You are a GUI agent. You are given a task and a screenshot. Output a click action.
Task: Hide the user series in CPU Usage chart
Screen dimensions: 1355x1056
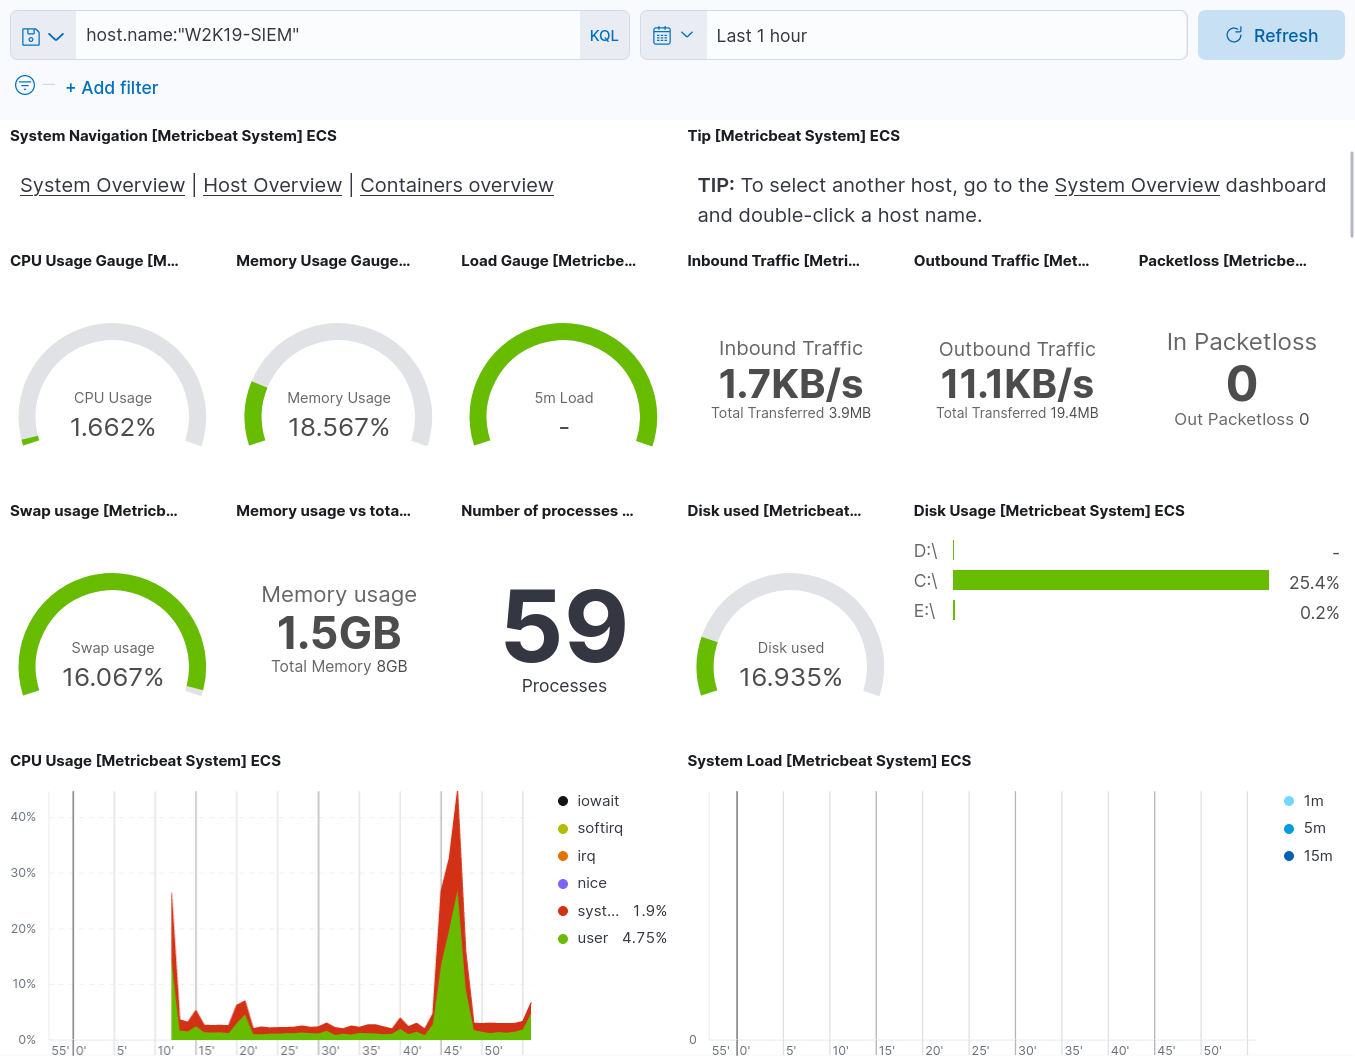coord(593,937)
